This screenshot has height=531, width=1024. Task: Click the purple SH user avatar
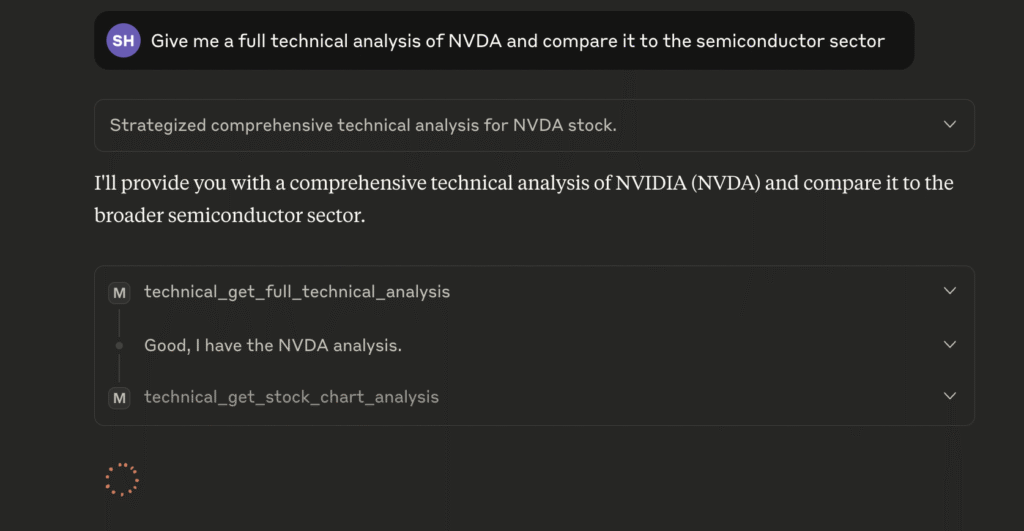(x=123, y=40)
